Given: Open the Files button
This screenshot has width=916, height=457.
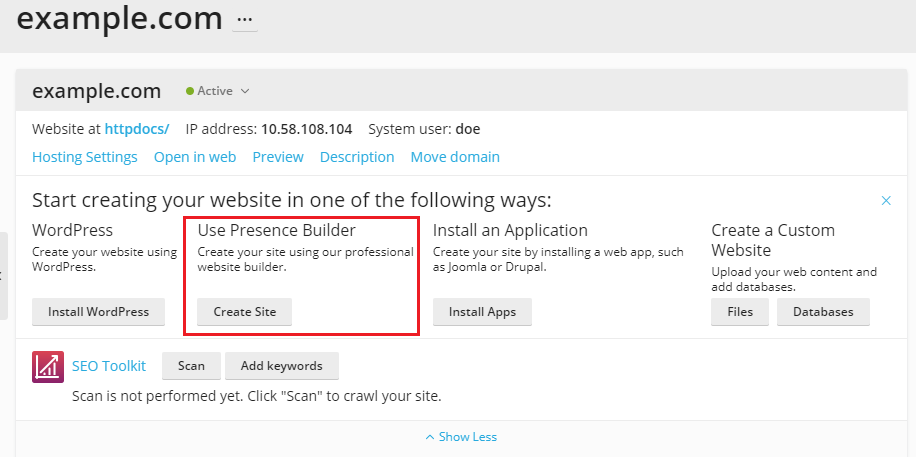Looking at the screenshot, I should [x=740, y=312].
